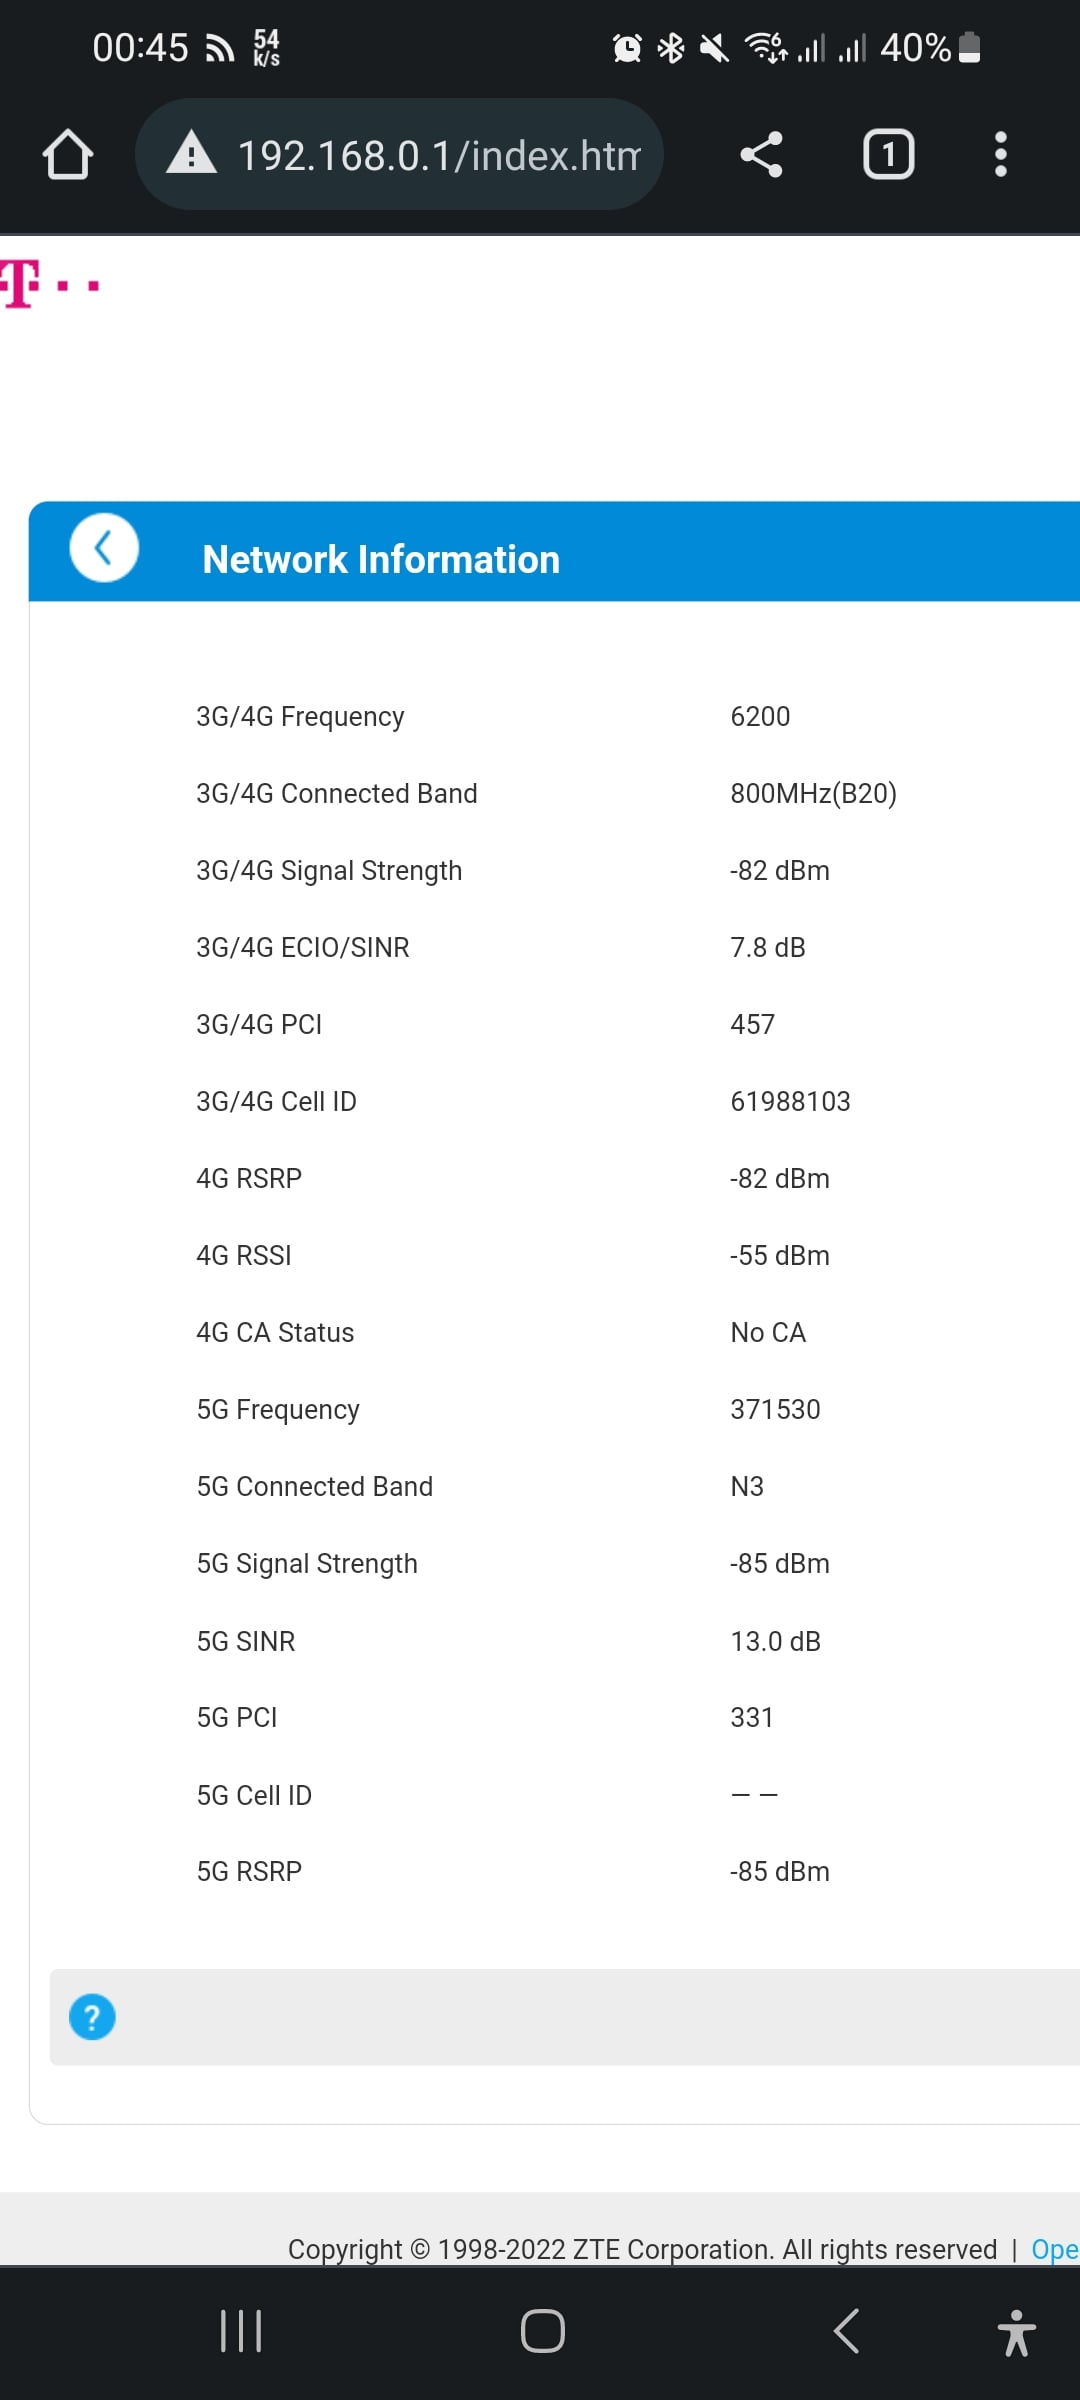Tap the site security warning triangle
This screenshot has width=1080, height=2400.
(191, 154)
